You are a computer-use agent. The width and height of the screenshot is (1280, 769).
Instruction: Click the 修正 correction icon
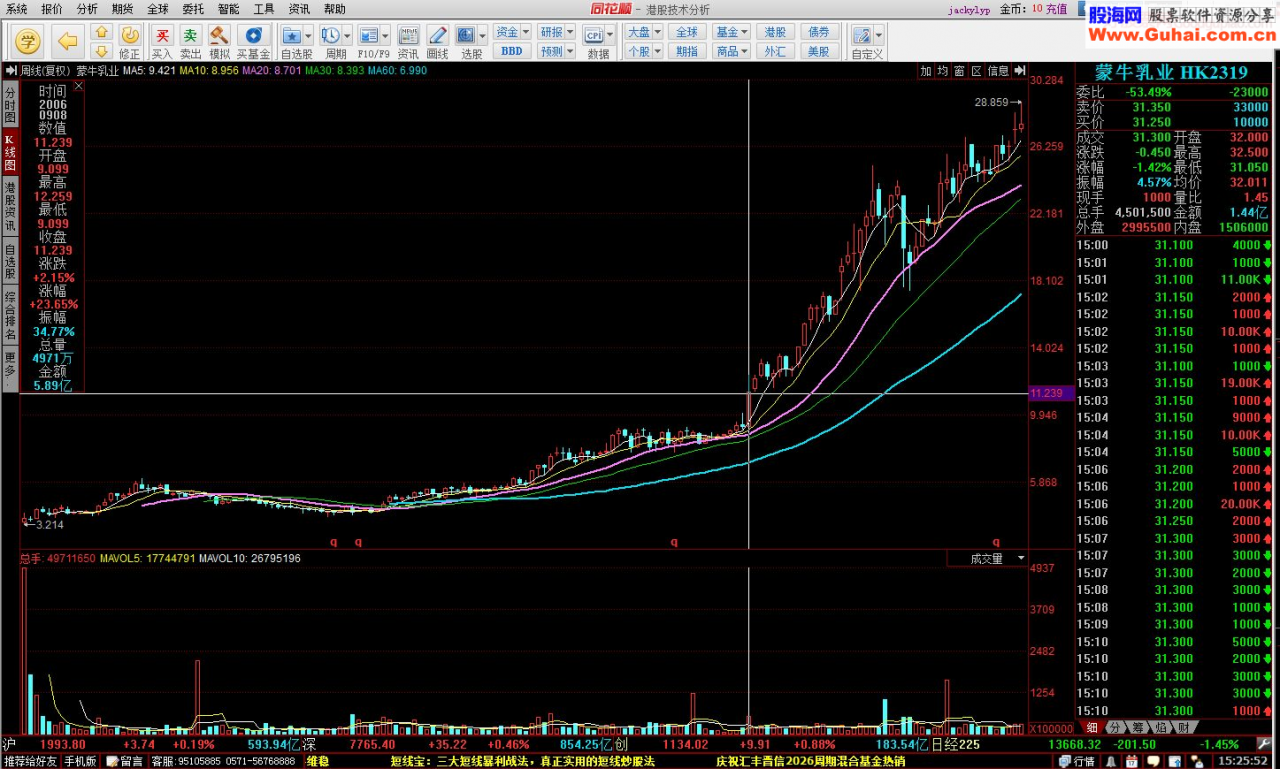click(x=130, y=35)
